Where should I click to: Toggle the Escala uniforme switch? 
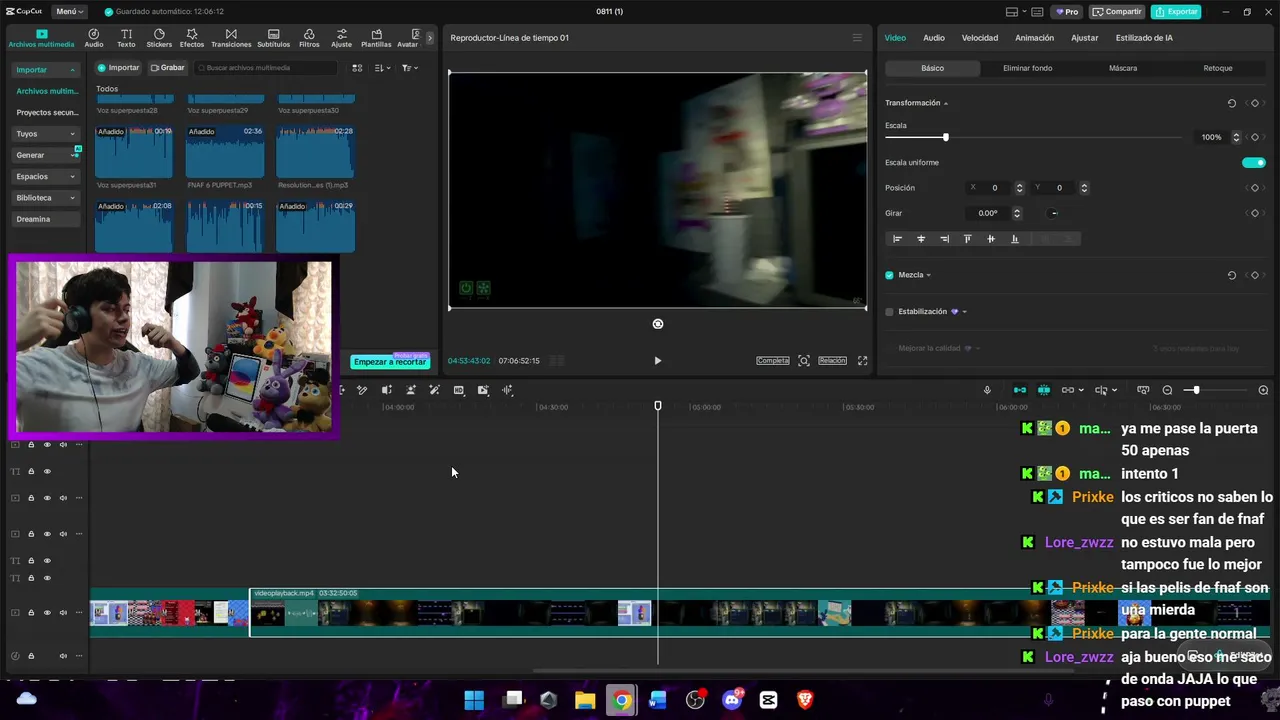[1253, 163]
